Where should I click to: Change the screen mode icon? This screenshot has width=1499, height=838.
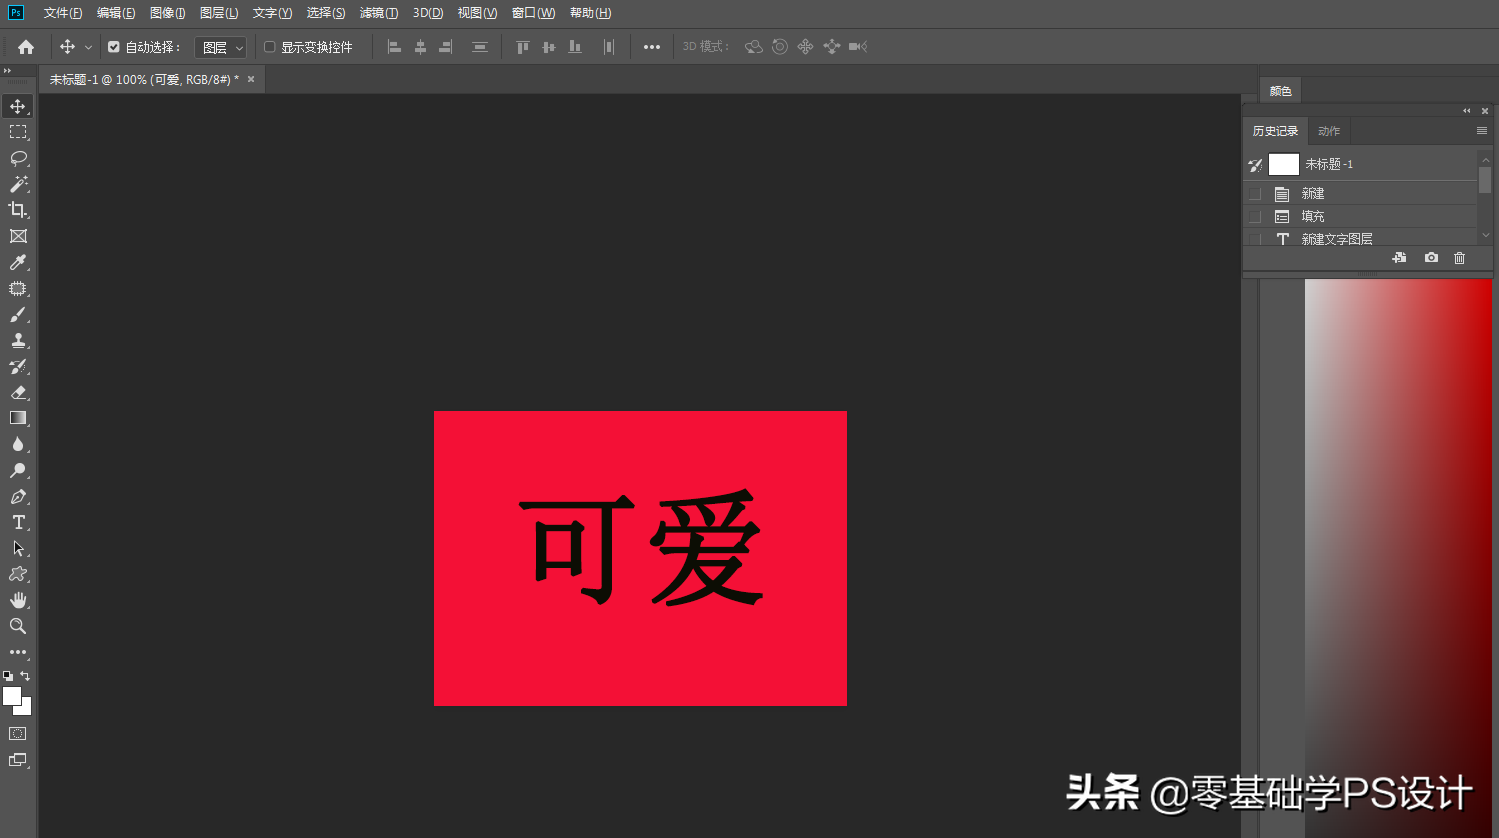click(x=18, y=760)
